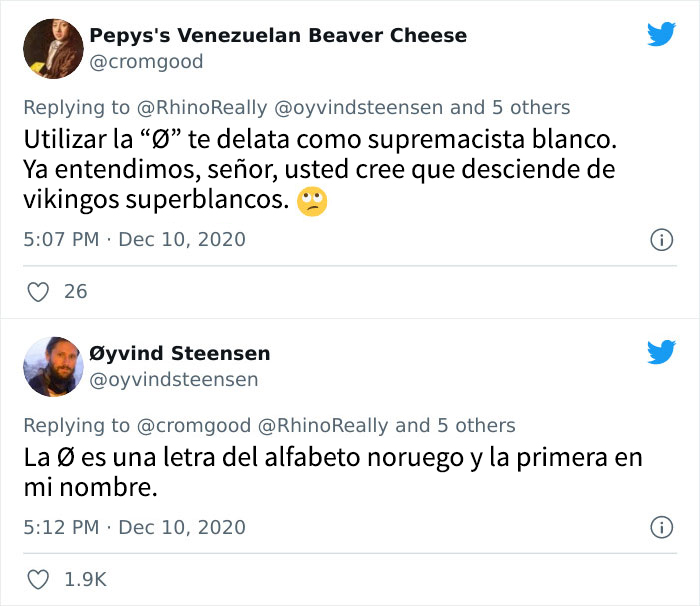Open info icon on the first tweet
Image resolution: width=700 pixels, height=606 pixels.
660,240
